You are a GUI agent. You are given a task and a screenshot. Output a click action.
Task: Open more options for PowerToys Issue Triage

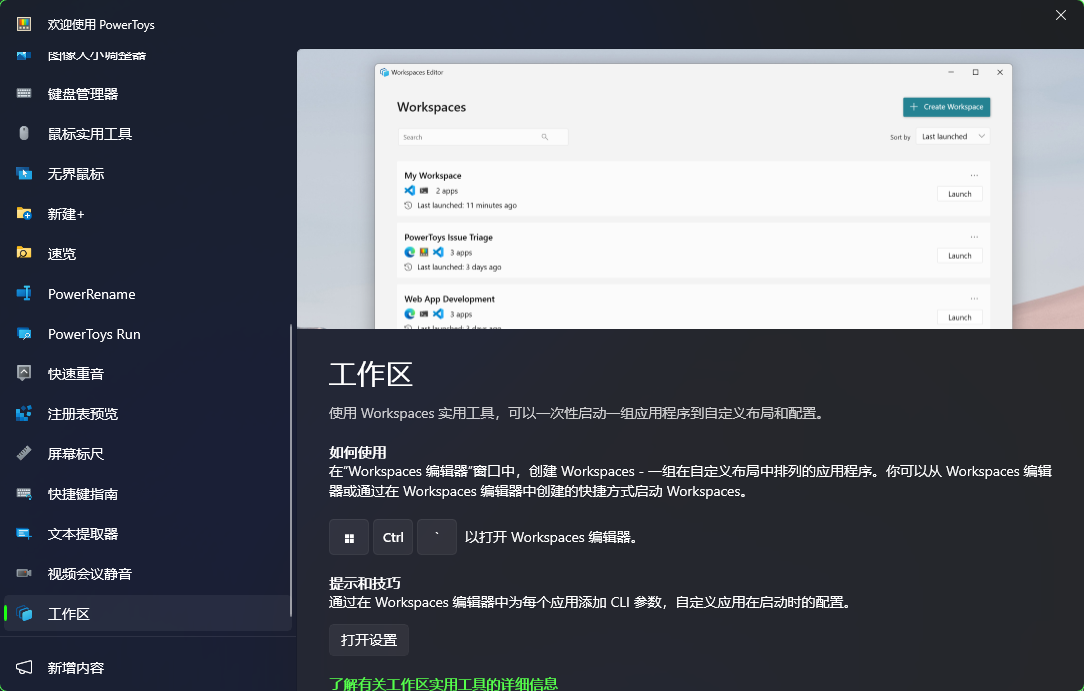pyautogui.click(x=974, y=236)
